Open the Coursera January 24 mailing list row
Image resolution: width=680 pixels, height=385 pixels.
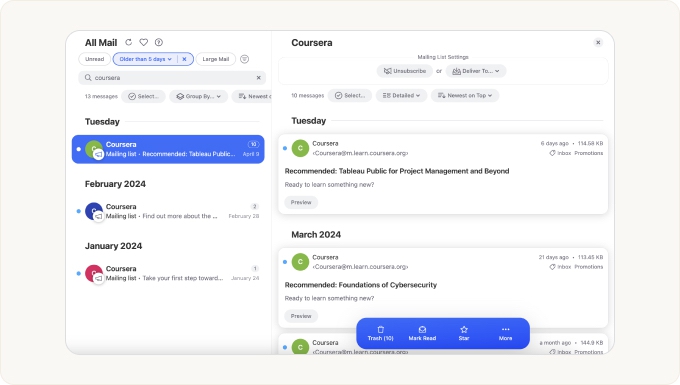(168, 273)
